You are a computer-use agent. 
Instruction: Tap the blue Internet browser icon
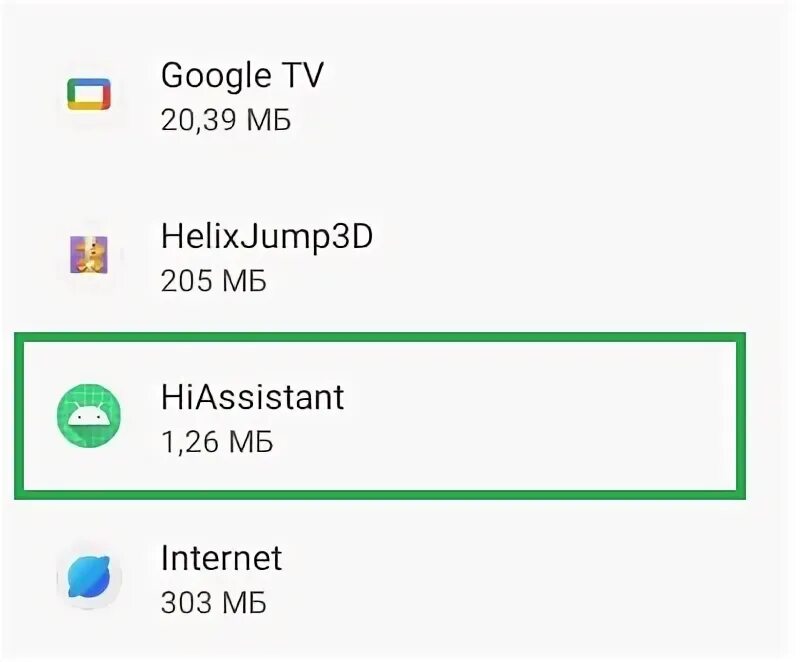89,576
